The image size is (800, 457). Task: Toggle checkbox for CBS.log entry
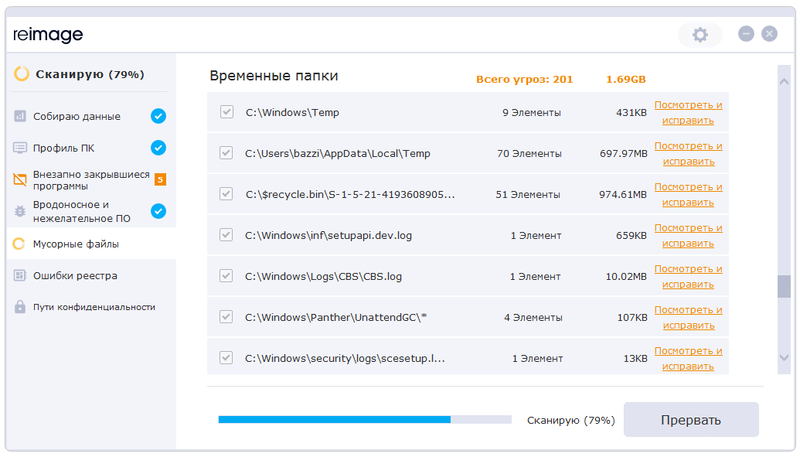[227, 276]
